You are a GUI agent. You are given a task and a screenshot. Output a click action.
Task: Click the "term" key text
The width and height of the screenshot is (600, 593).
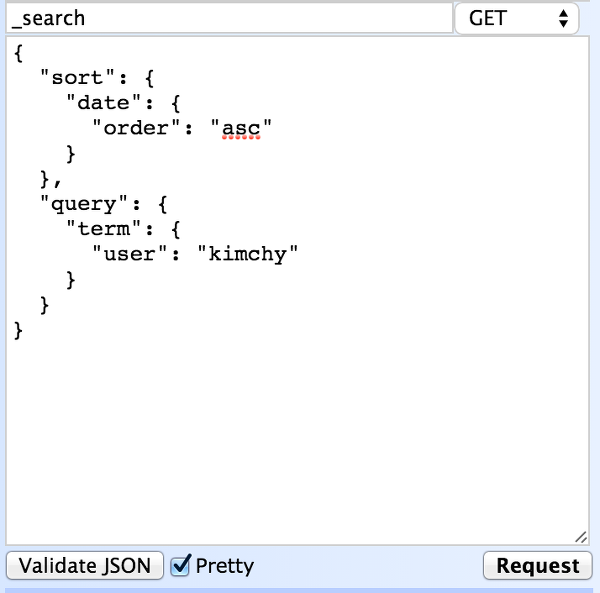coord(103,229)
